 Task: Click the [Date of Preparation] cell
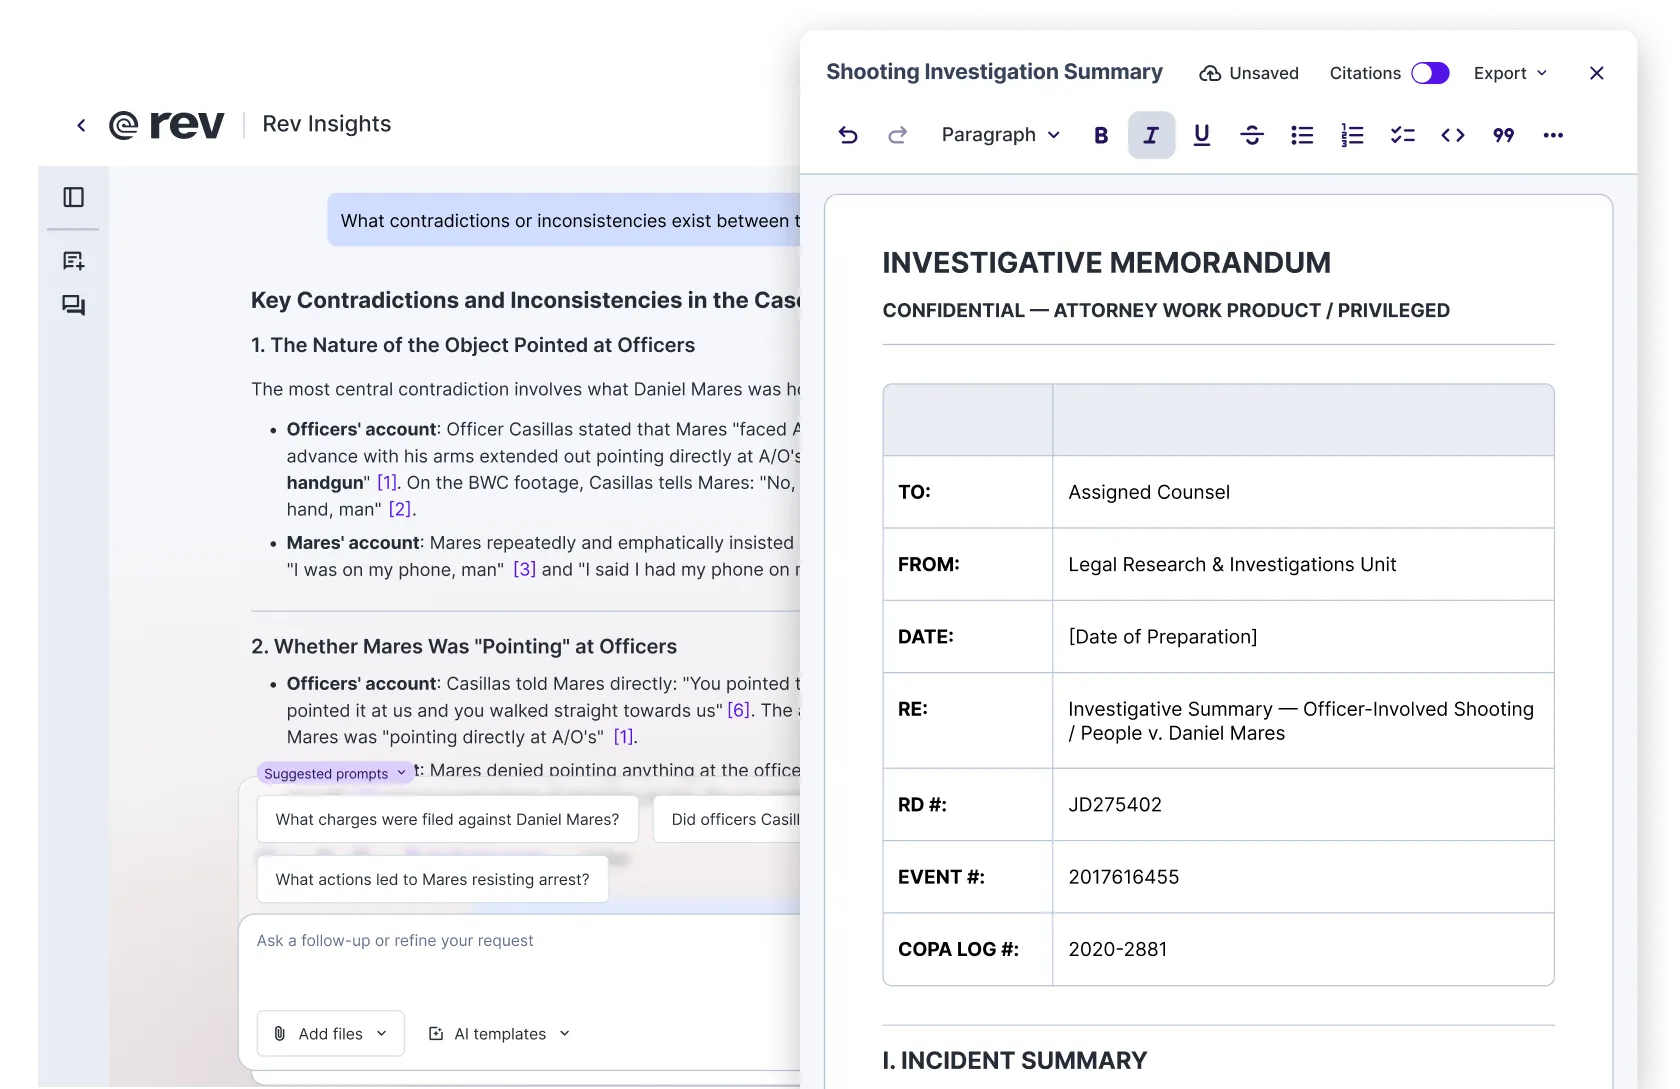pyautogui.click(x=1303, y=636)
